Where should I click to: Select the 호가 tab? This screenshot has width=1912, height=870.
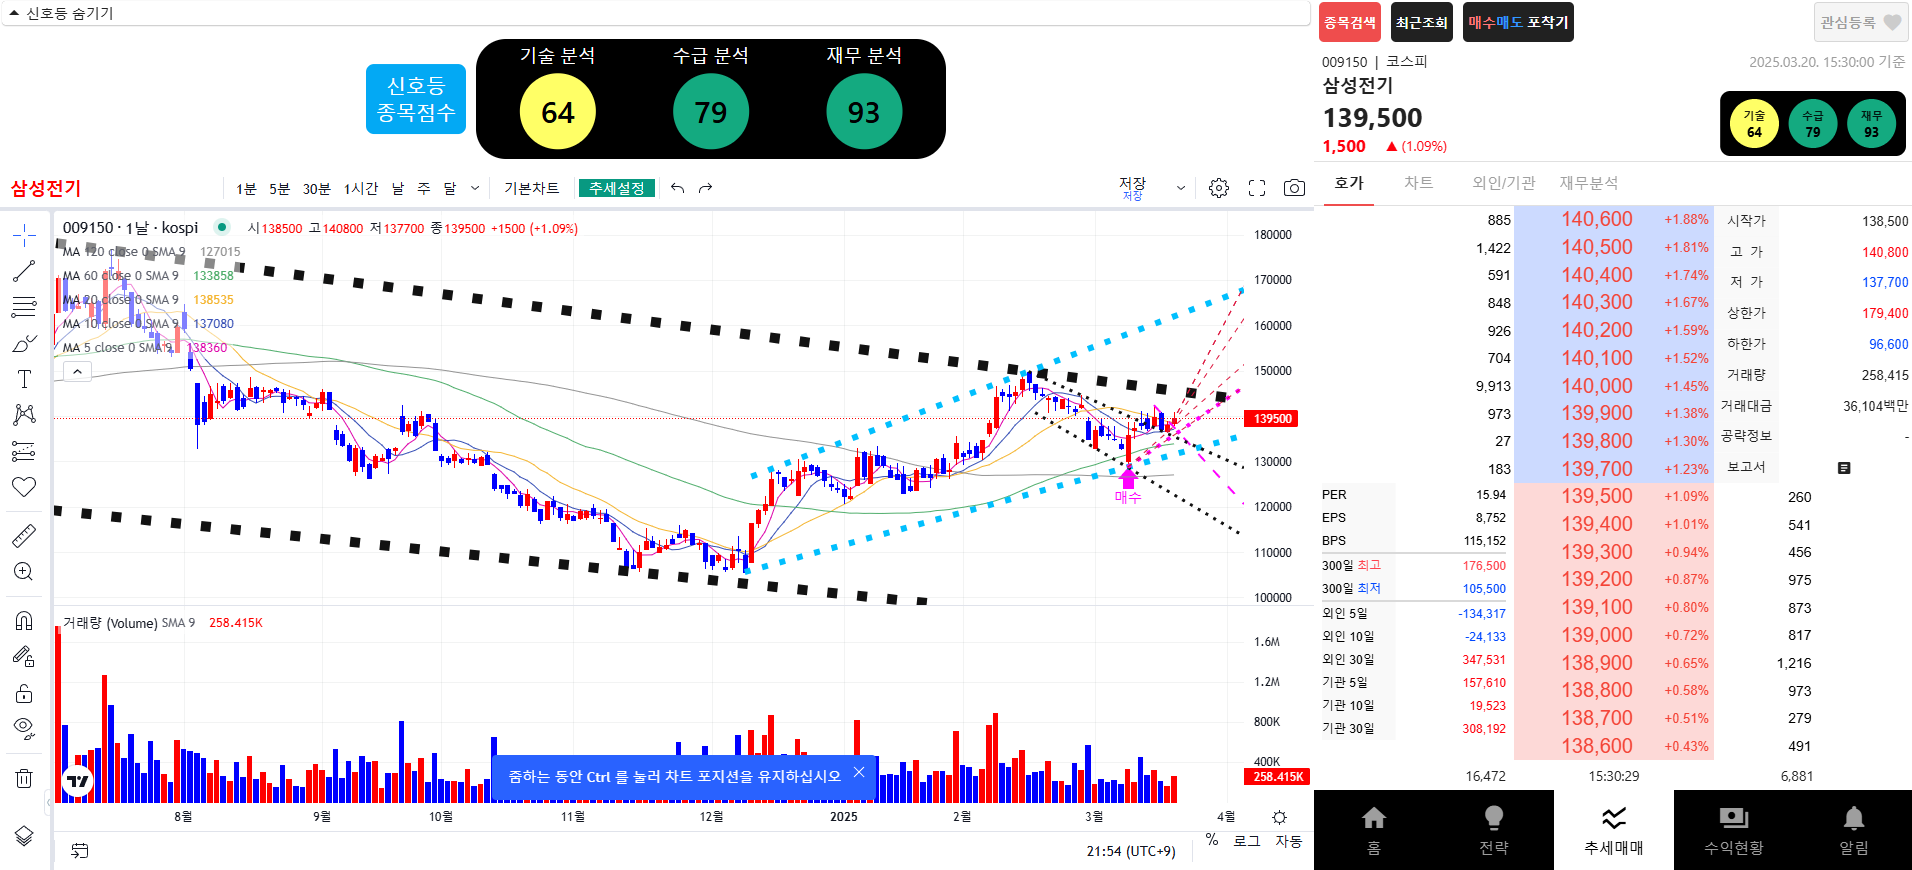1349,183
